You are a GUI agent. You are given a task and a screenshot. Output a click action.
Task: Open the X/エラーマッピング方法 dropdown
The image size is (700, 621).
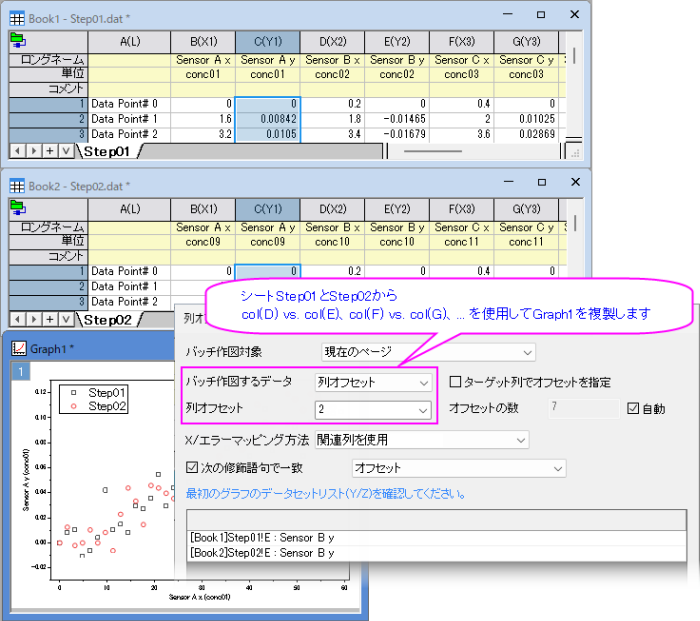coord(422,440)
